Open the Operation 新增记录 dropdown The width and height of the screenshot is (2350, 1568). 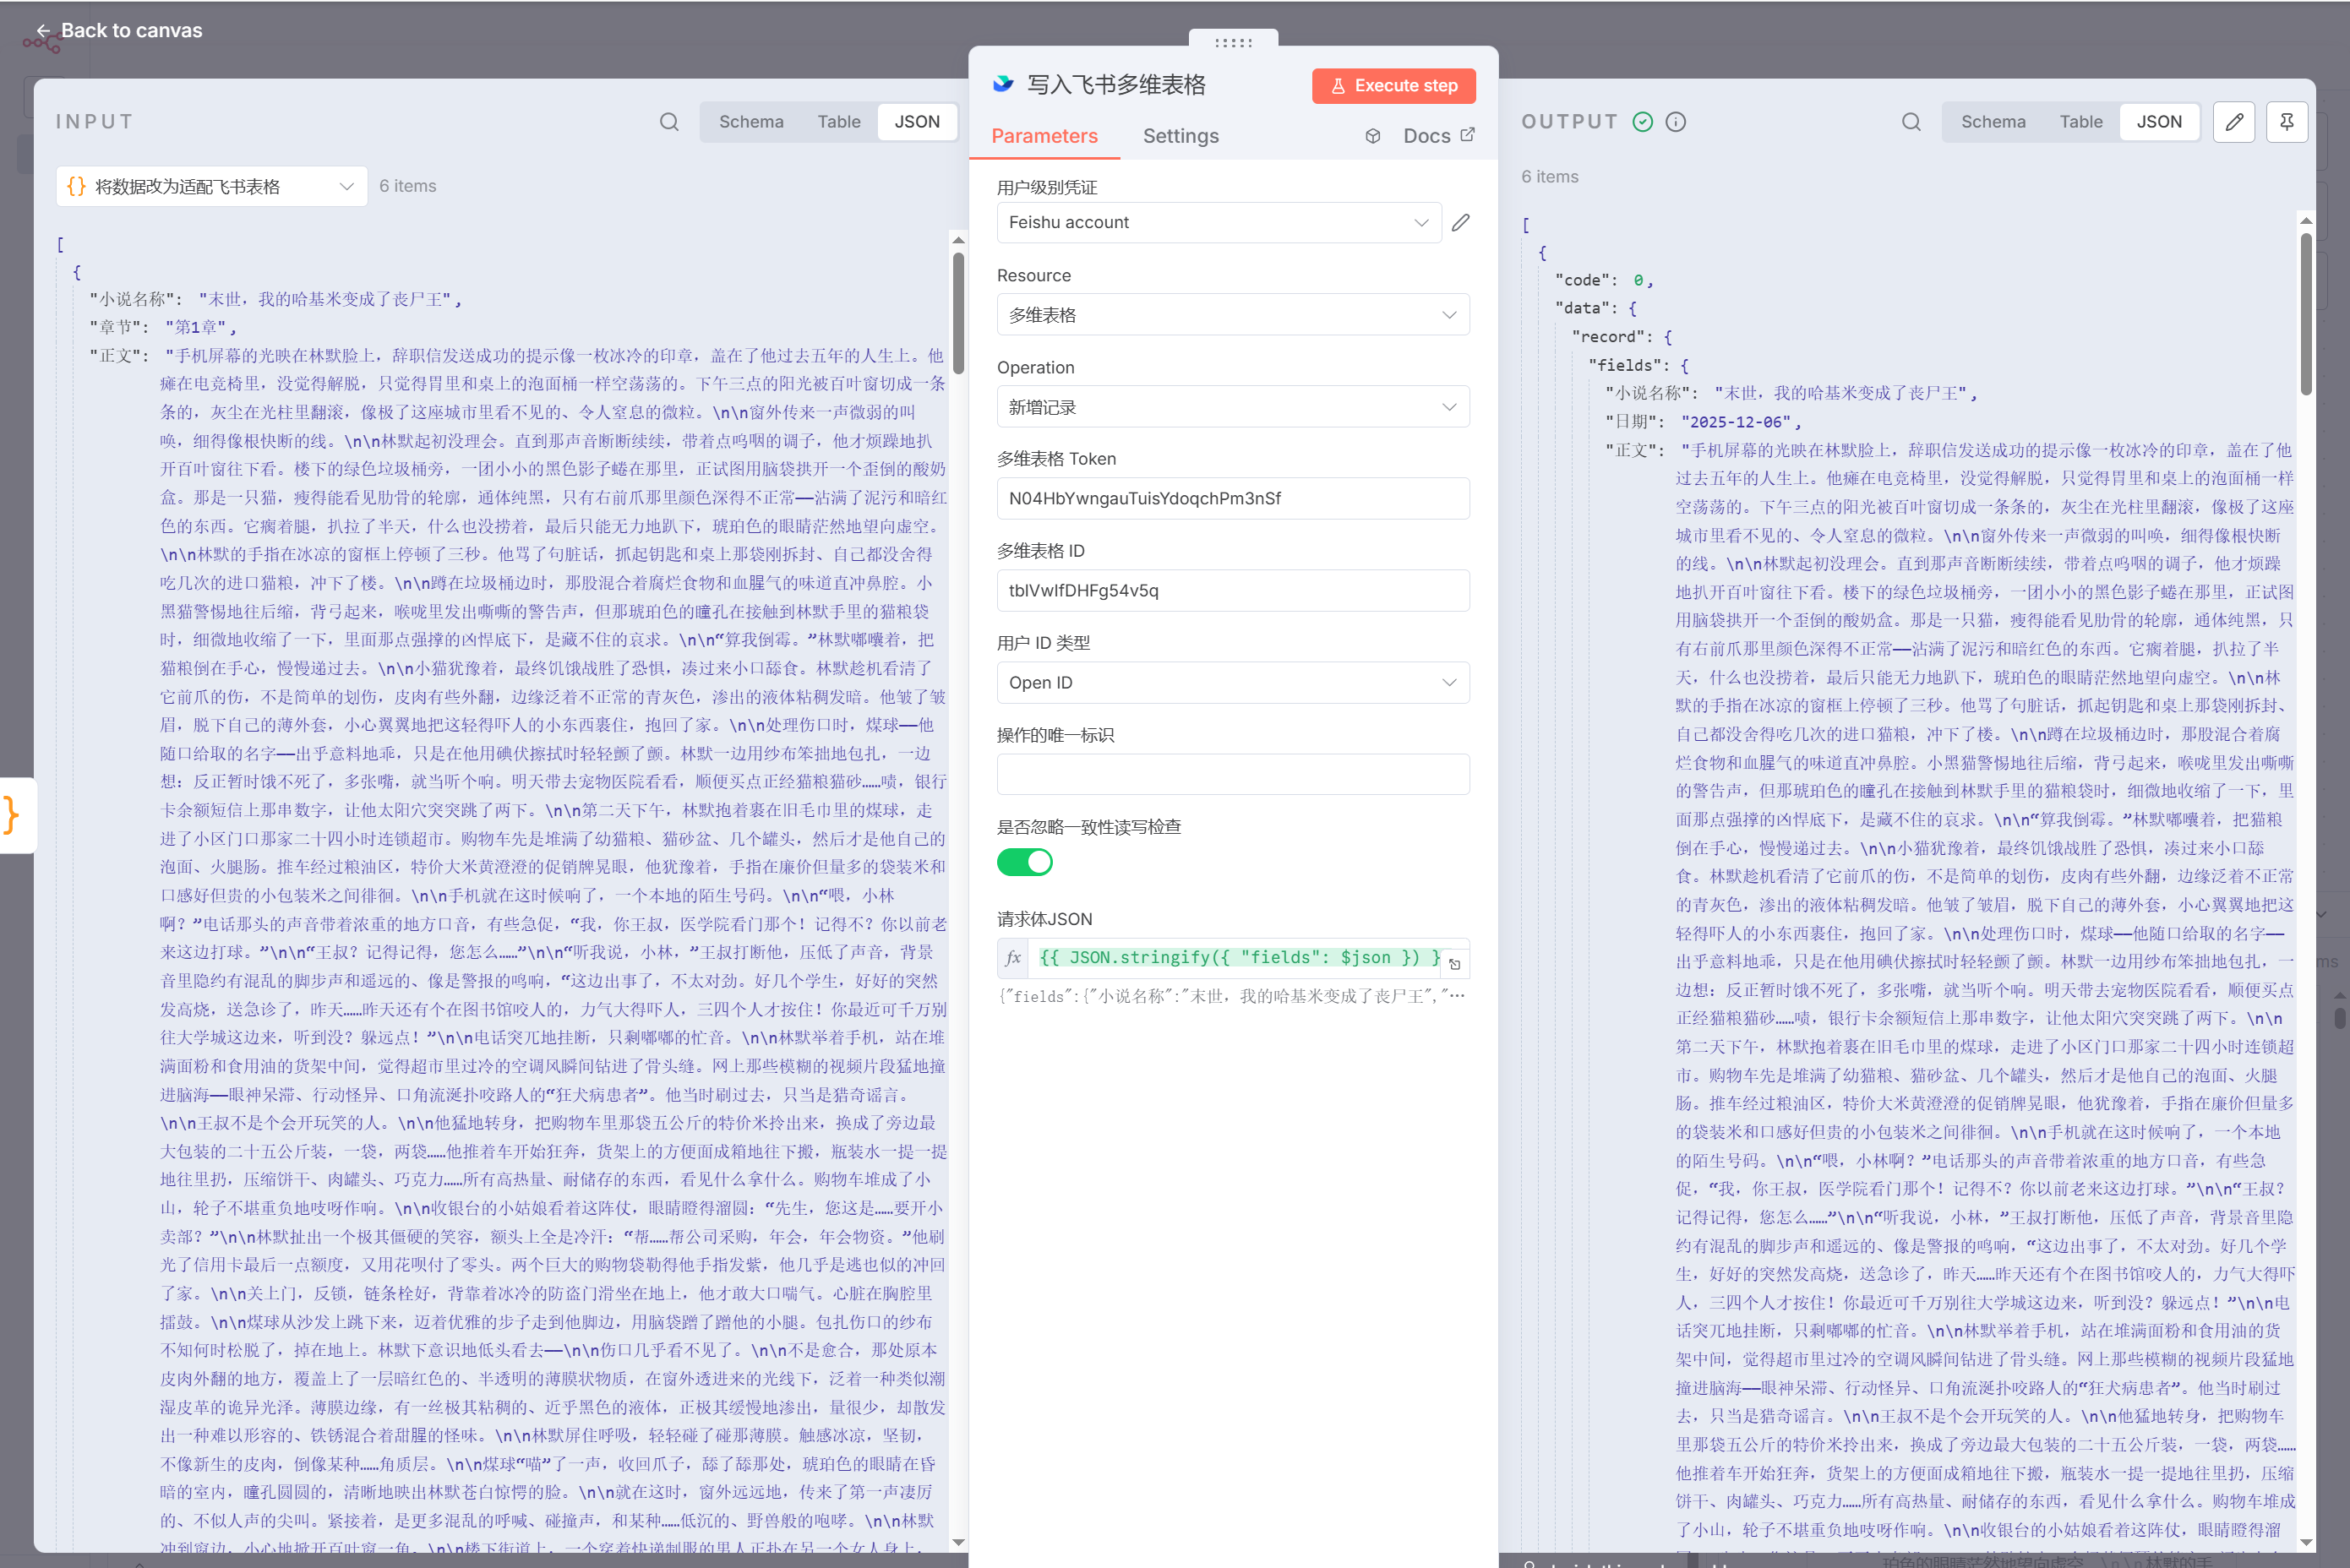click(x=1232, y=407)
